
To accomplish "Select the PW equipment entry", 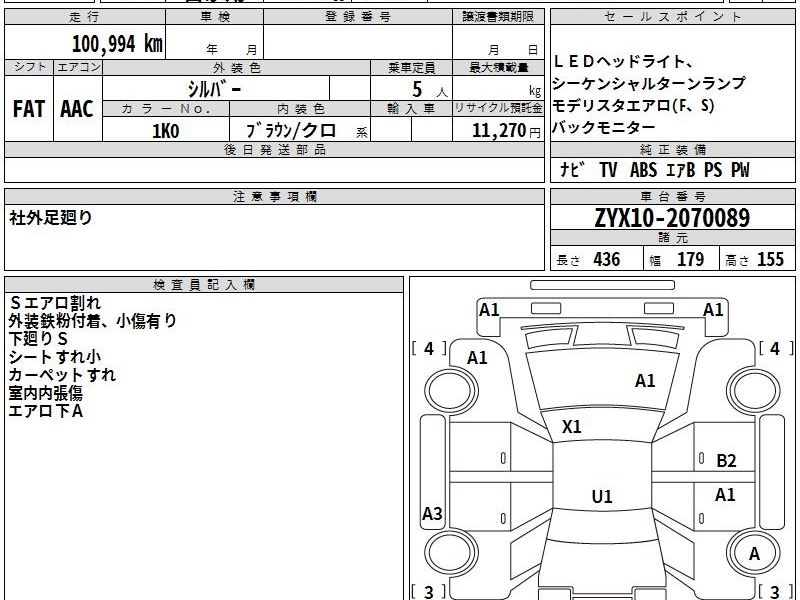I will (x=740, y=170).
